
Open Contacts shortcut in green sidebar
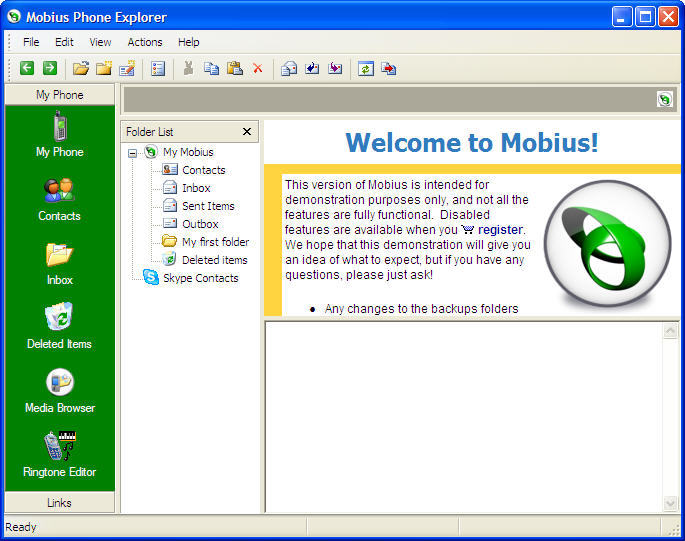[59, 199]
